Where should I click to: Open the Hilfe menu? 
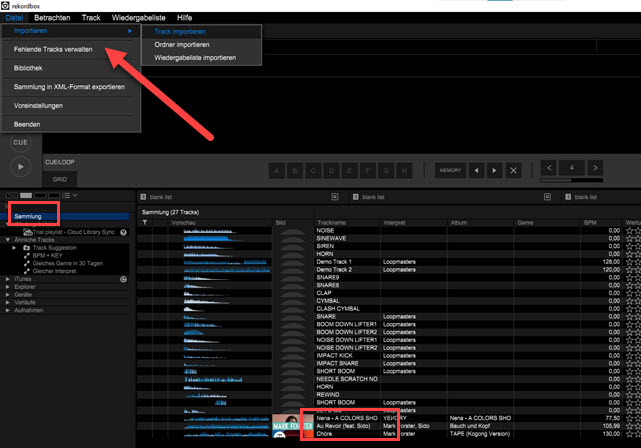(184, 18)
